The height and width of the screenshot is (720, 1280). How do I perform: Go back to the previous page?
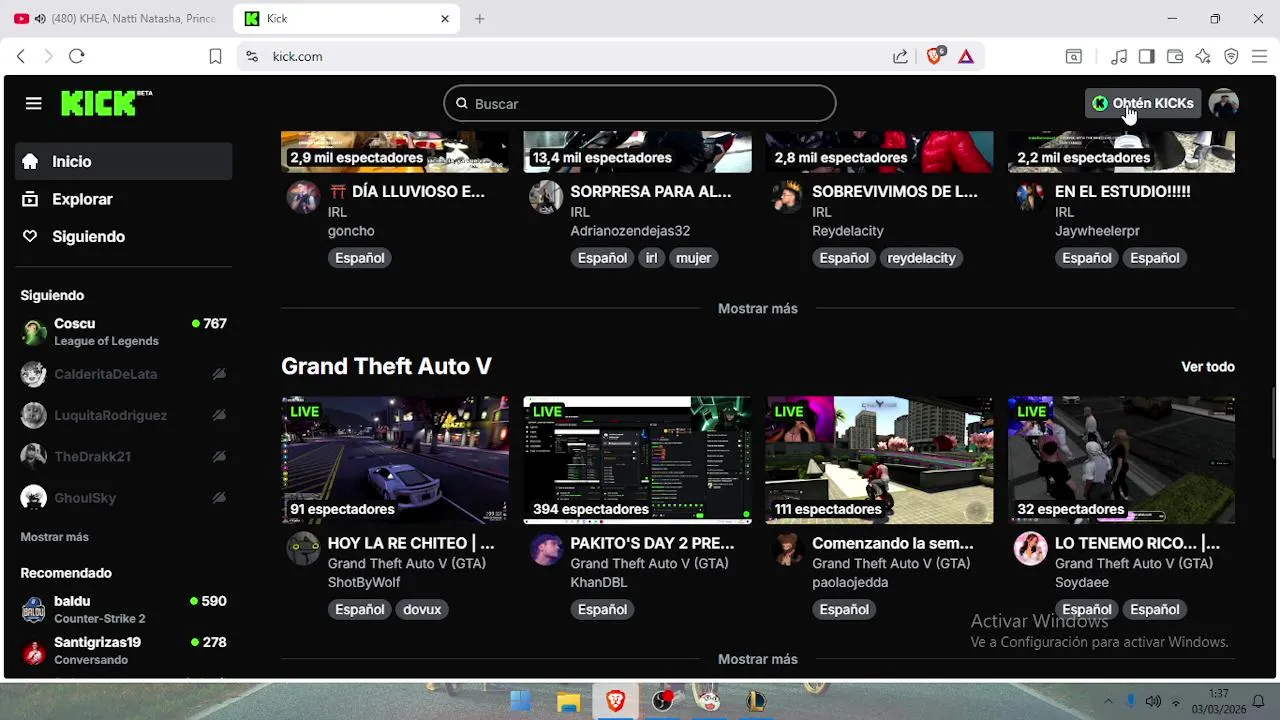coord(20,57)
